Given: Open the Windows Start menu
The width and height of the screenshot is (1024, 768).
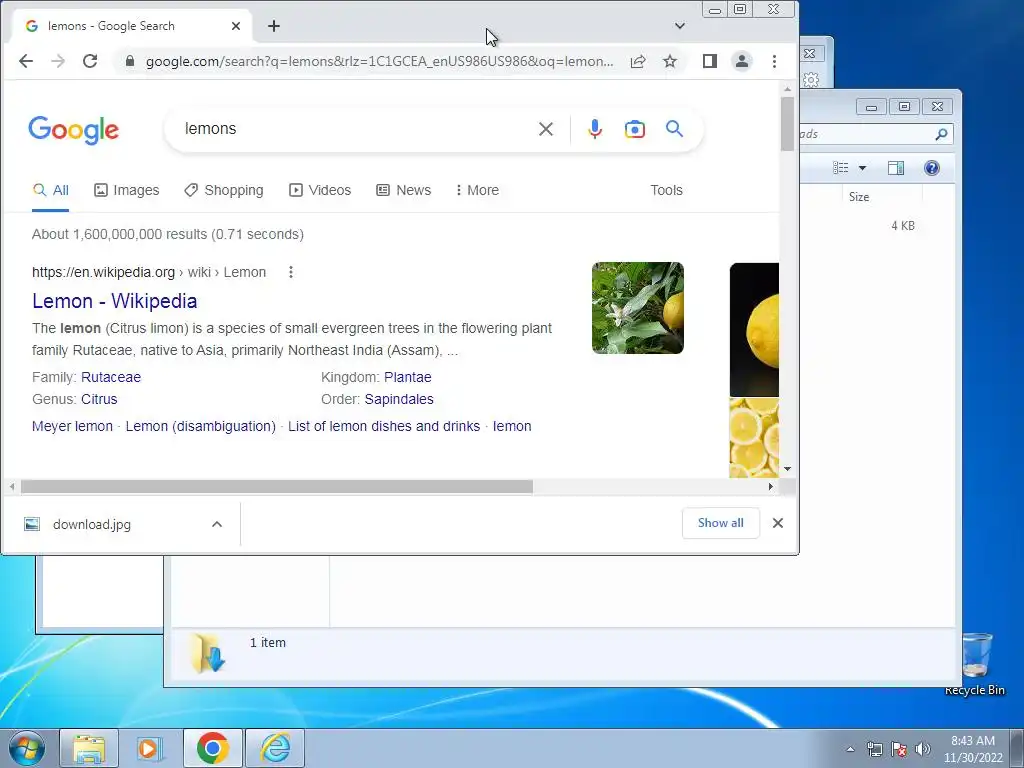Looking at the screenshot, I should pyautogui.click(x=26, y=748).
